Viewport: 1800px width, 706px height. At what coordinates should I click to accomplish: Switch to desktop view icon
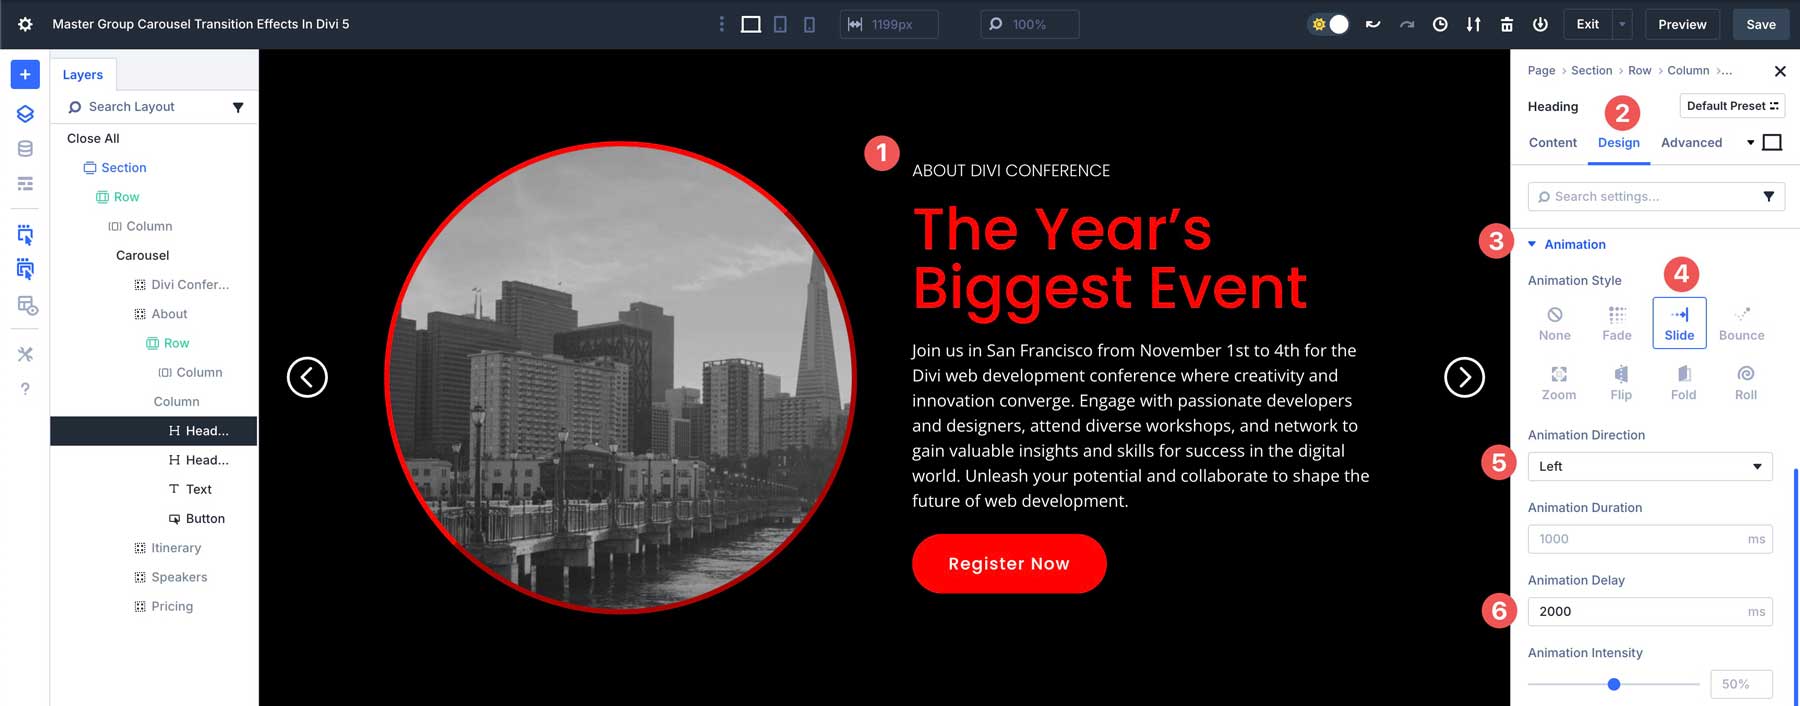(751, 24)
